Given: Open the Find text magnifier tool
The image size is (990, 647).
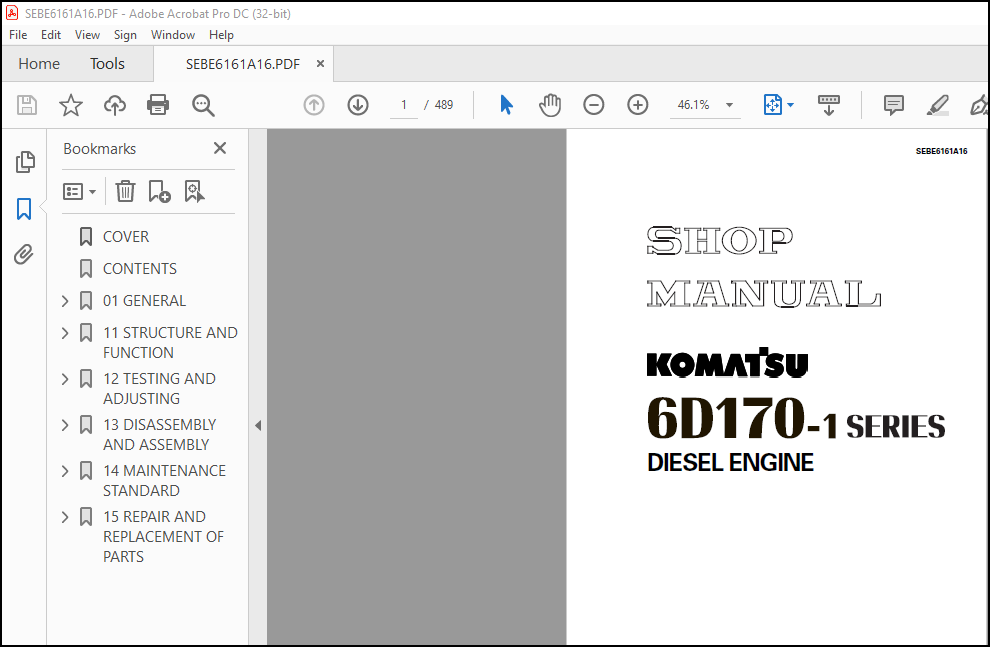Looking at the screenshot, I should point(203,105).
